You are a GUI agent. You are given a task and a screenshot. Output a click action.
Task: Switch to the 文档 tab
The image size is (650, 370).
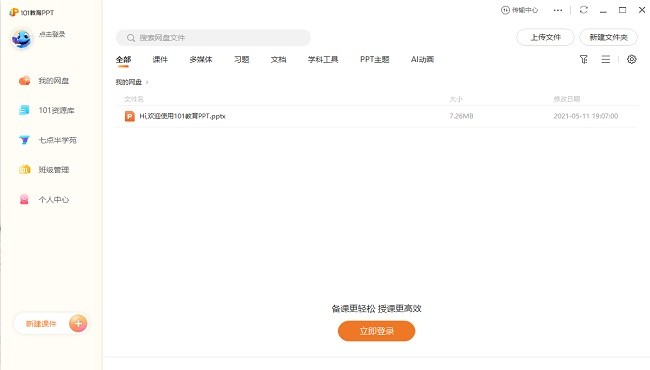point(278,60)
